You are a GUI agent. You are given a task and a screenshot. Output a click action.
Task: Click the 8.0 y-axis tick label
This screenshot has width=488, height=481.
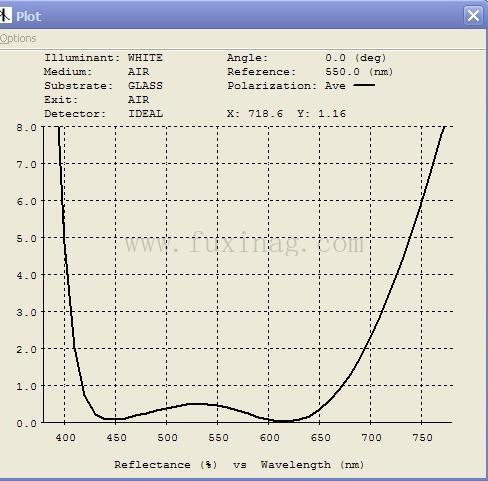(x=27, y=127)
